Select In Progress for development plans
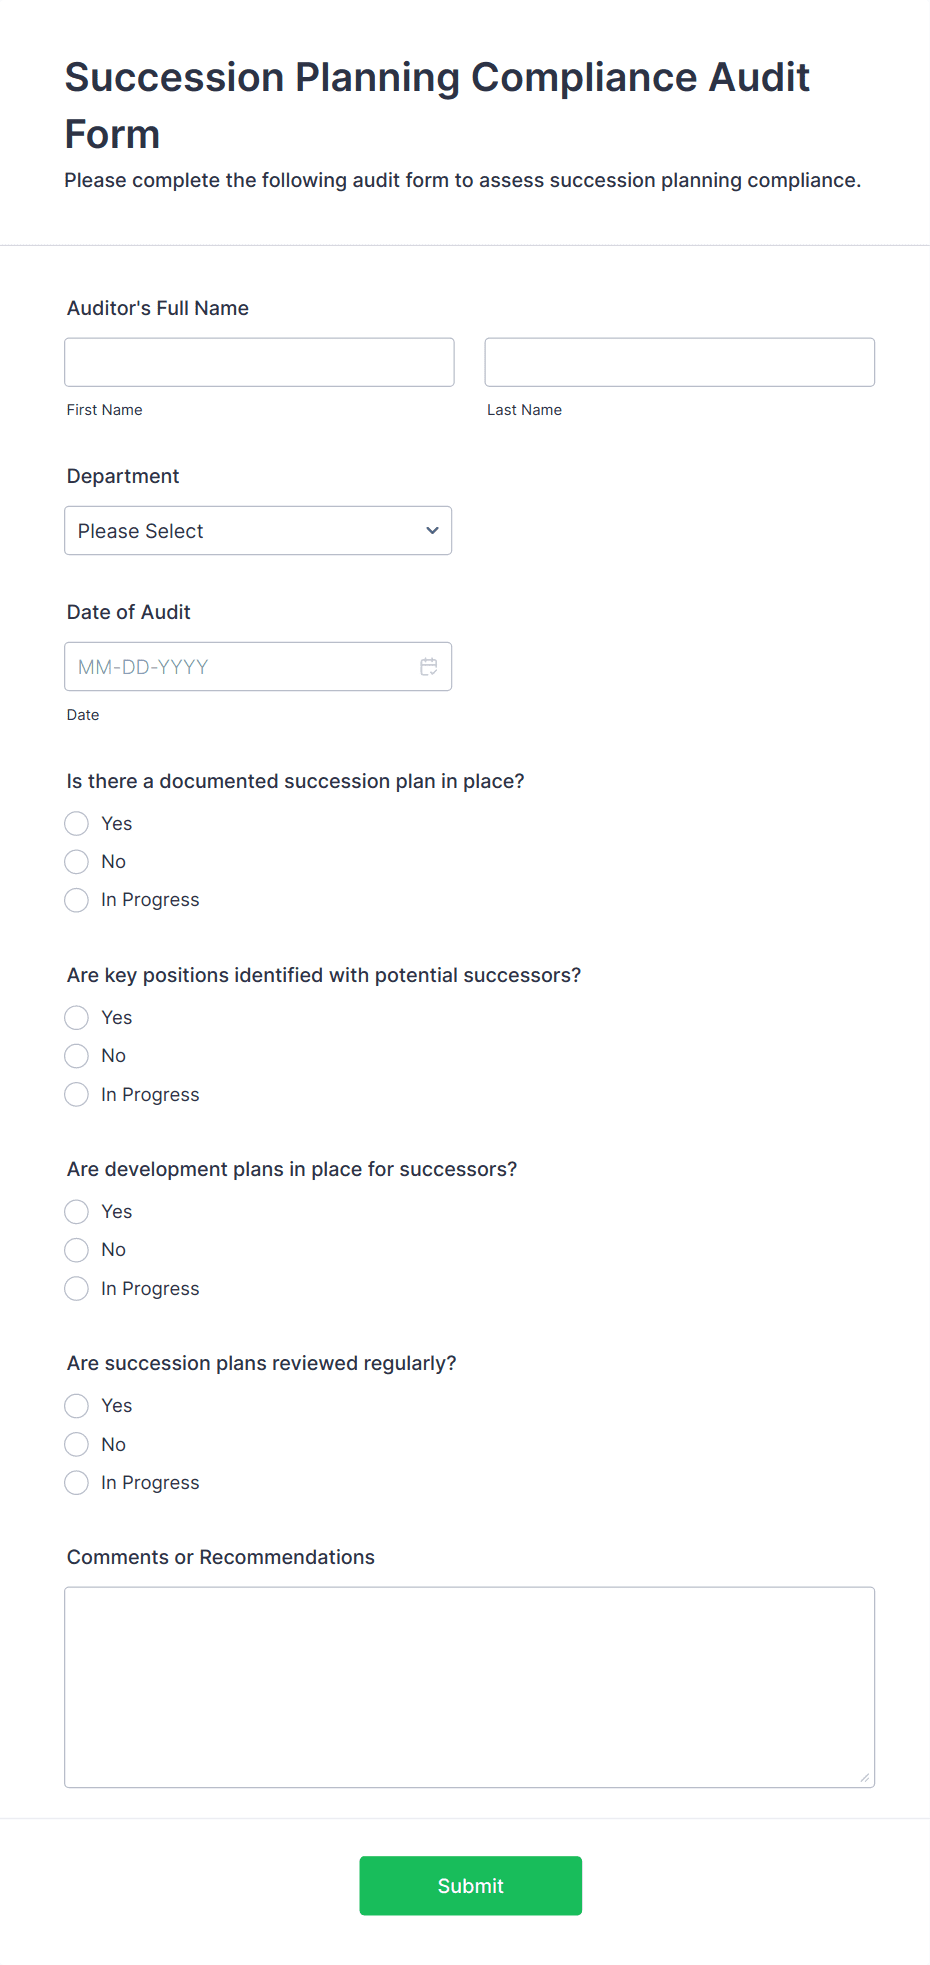This screenshot has width=930, height=1965. coord(77,1289)
